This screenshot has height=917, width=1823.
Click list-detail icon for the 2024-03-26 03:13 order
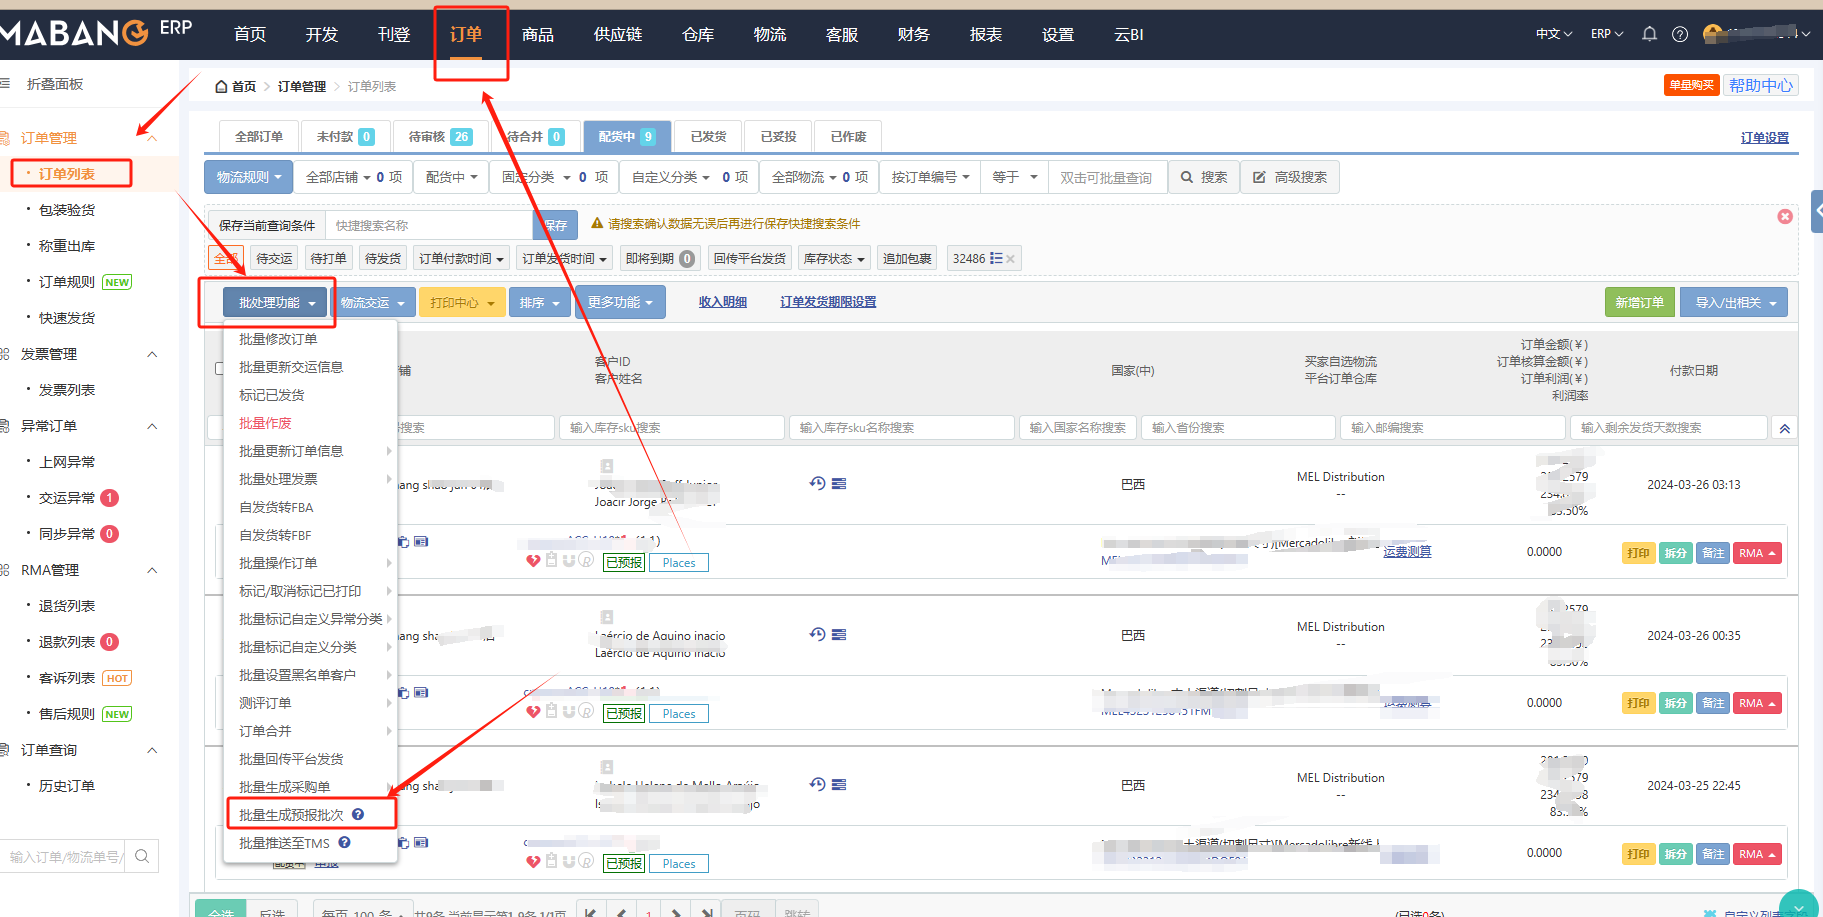coord(839,483)
